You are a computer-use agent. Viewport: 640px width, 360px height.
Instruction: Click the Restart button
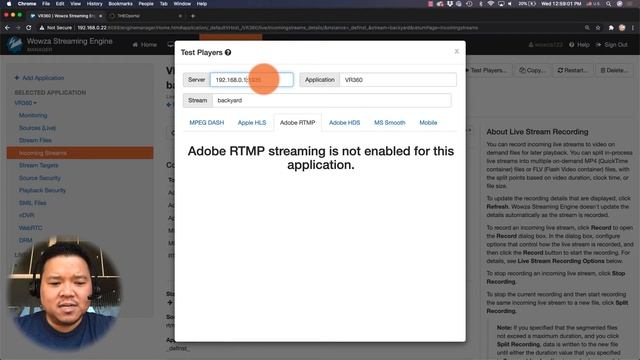[572, 70]
